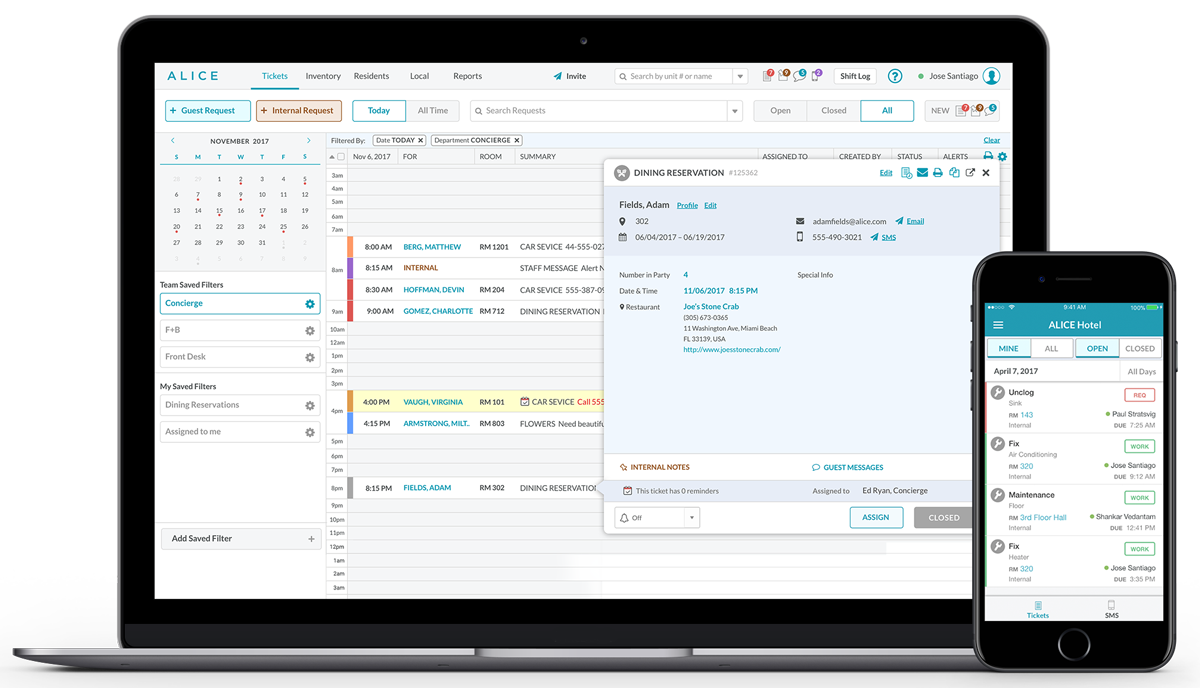Viewport: 1200px width, 688px height.
Task: Open the Local tab
Action: (420, 76)
